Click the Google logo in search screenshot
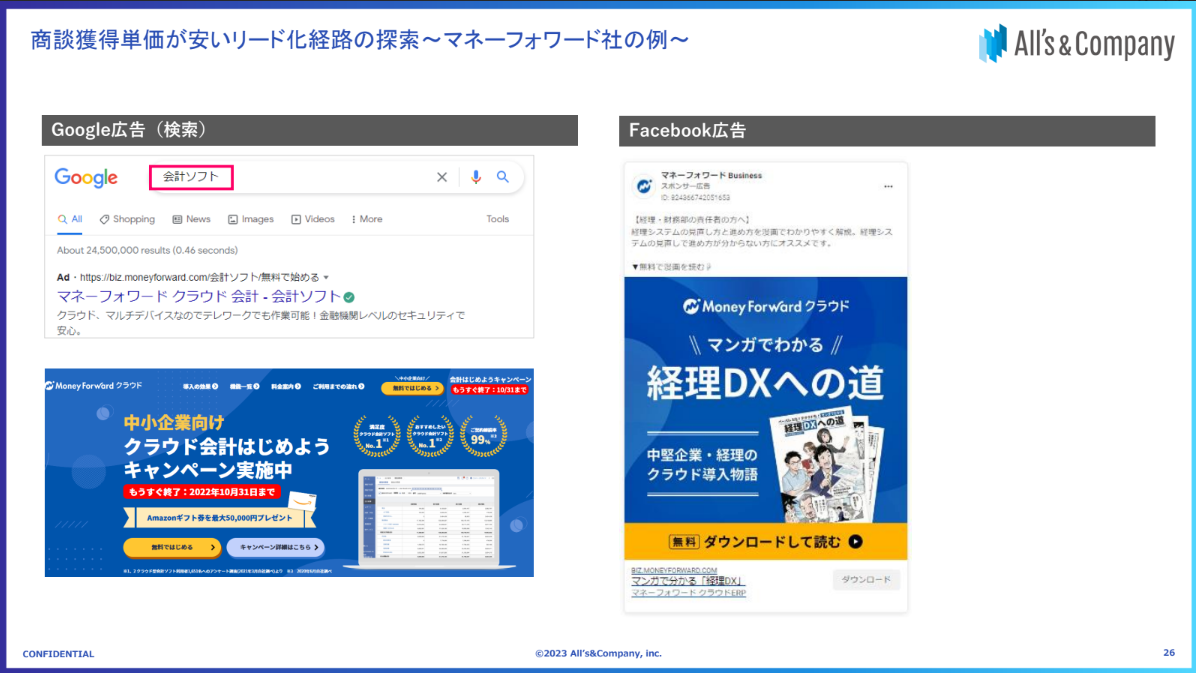 [x=86, y=178]
